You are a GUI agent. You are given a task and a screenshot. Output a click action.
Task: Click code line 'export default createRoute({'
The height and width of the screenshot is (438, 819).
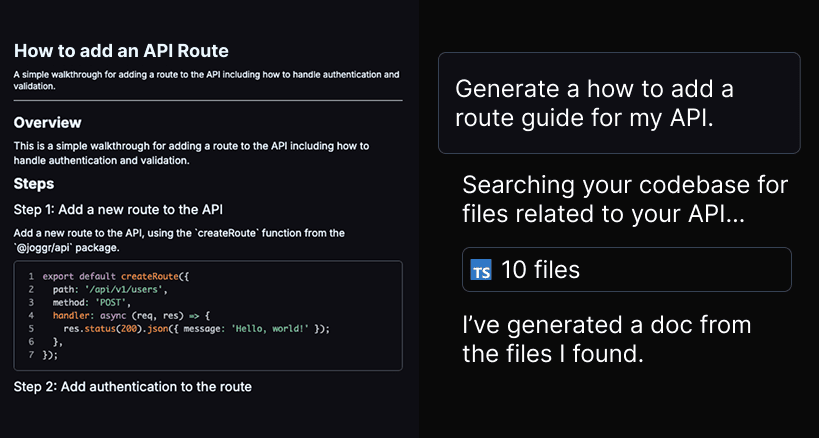click(x=115, y=276)
